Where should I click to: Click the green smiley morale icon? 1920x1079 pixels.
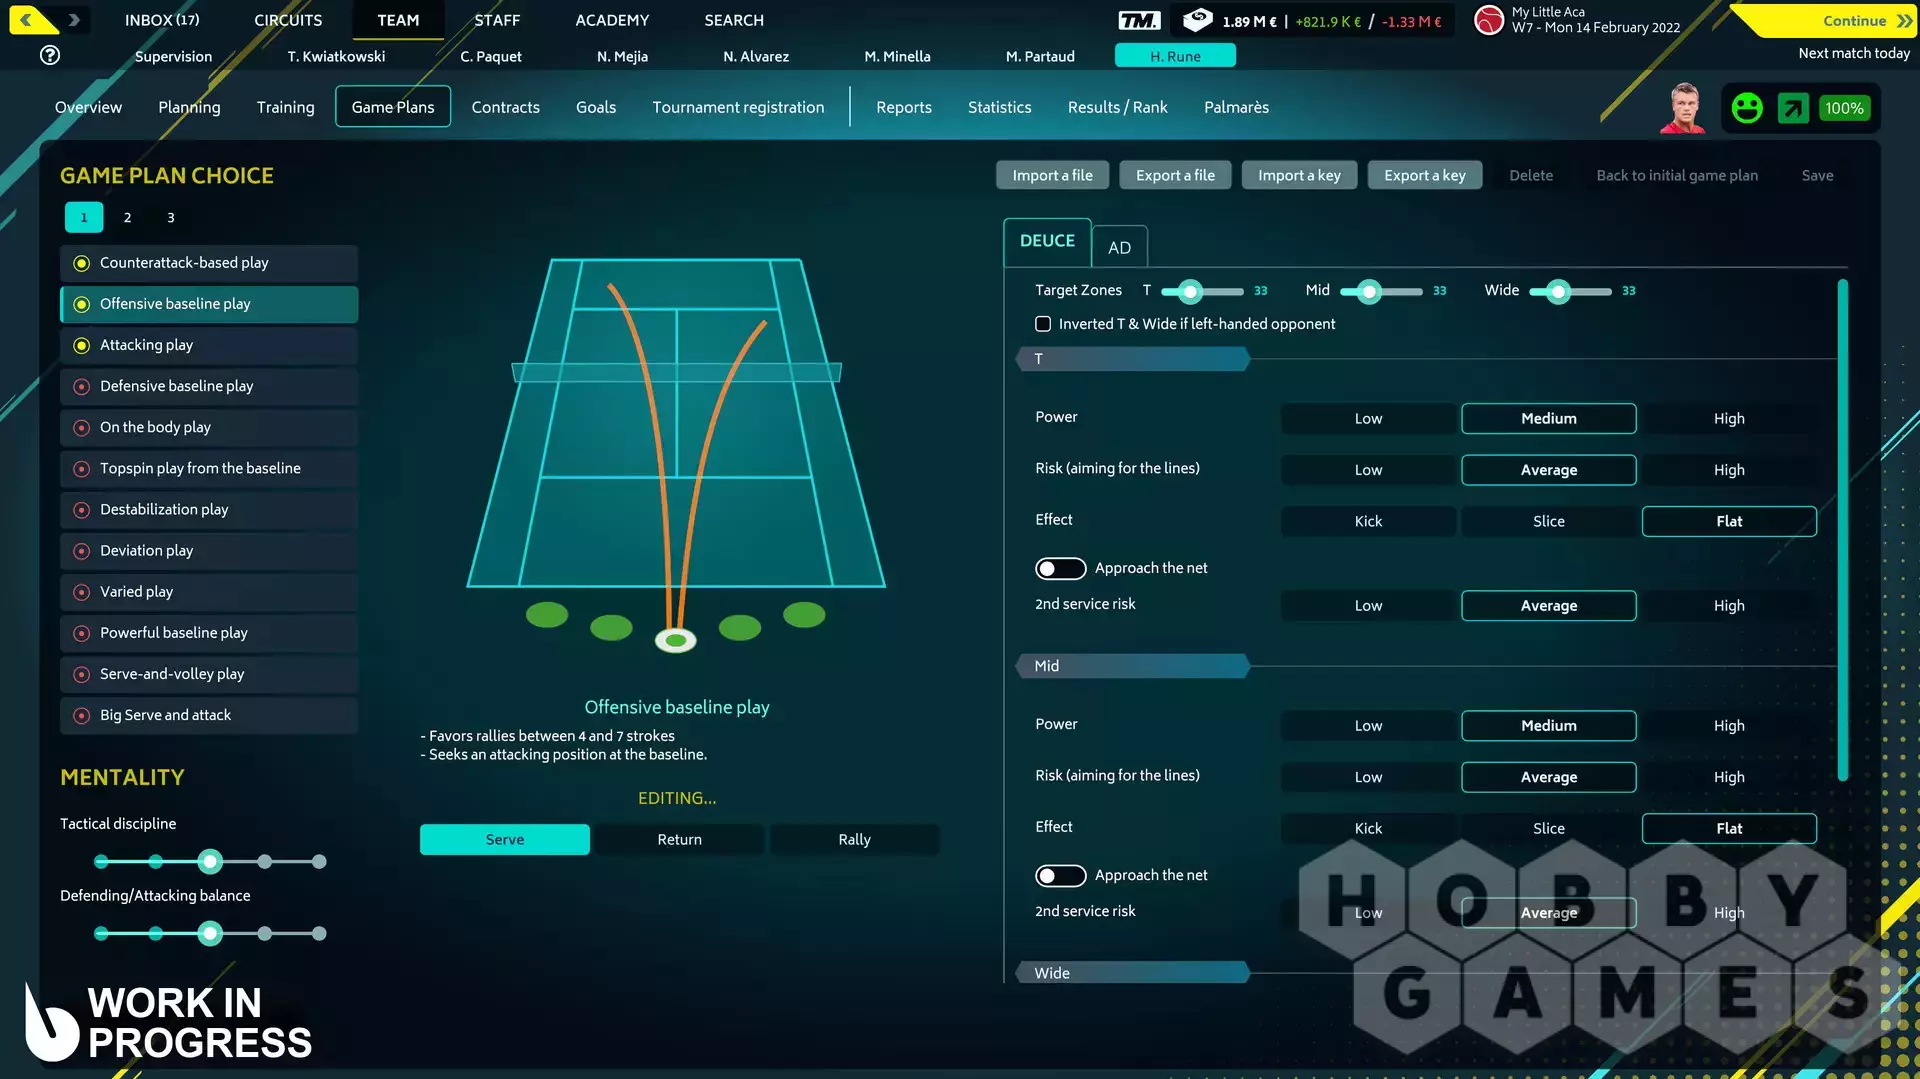click(x=1747, y=108)
